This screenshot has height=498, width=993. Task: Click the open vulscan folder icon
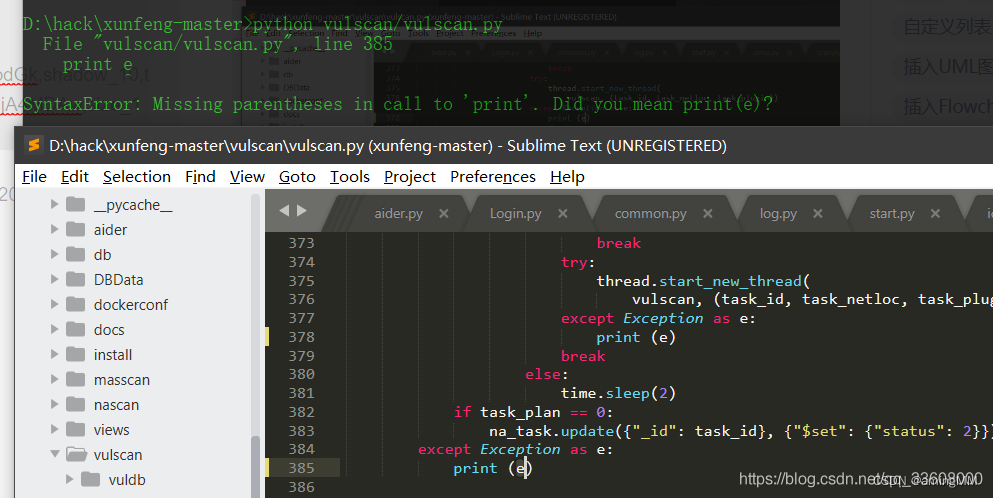(76, 454)
